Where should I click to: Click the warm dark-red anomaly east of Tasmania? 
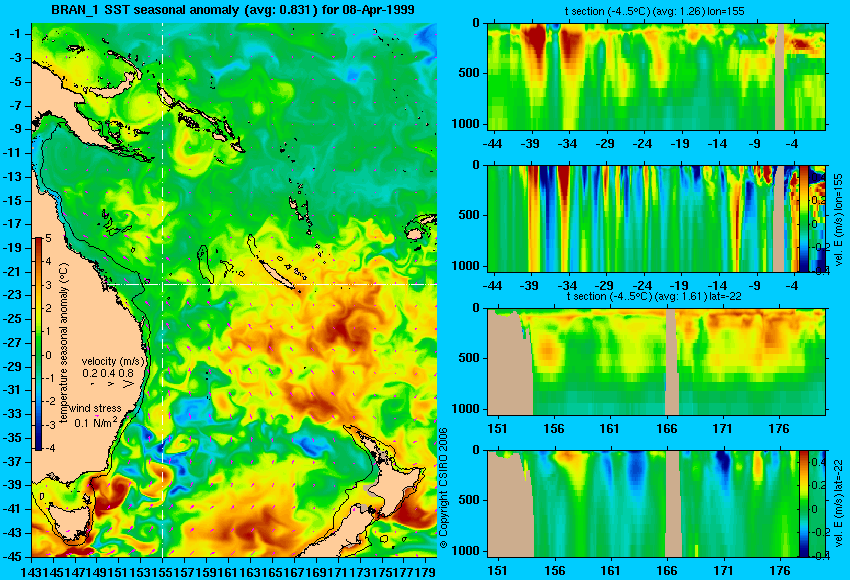click(112, 496)
